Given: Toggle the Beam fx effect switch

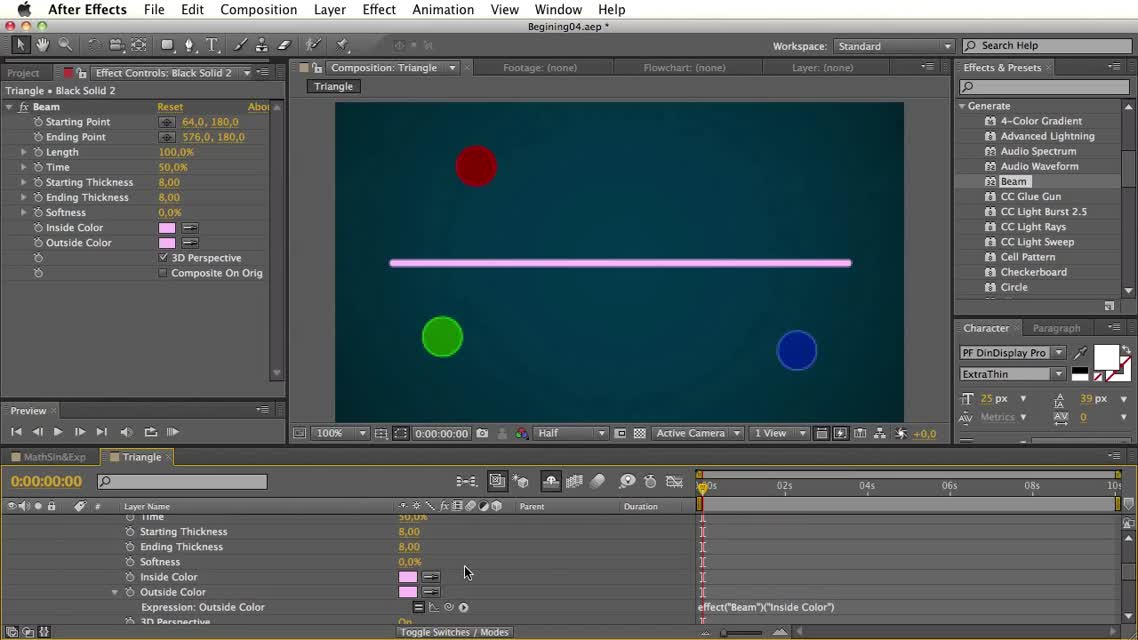Looking at the screenshot, I should pos(23,107).
